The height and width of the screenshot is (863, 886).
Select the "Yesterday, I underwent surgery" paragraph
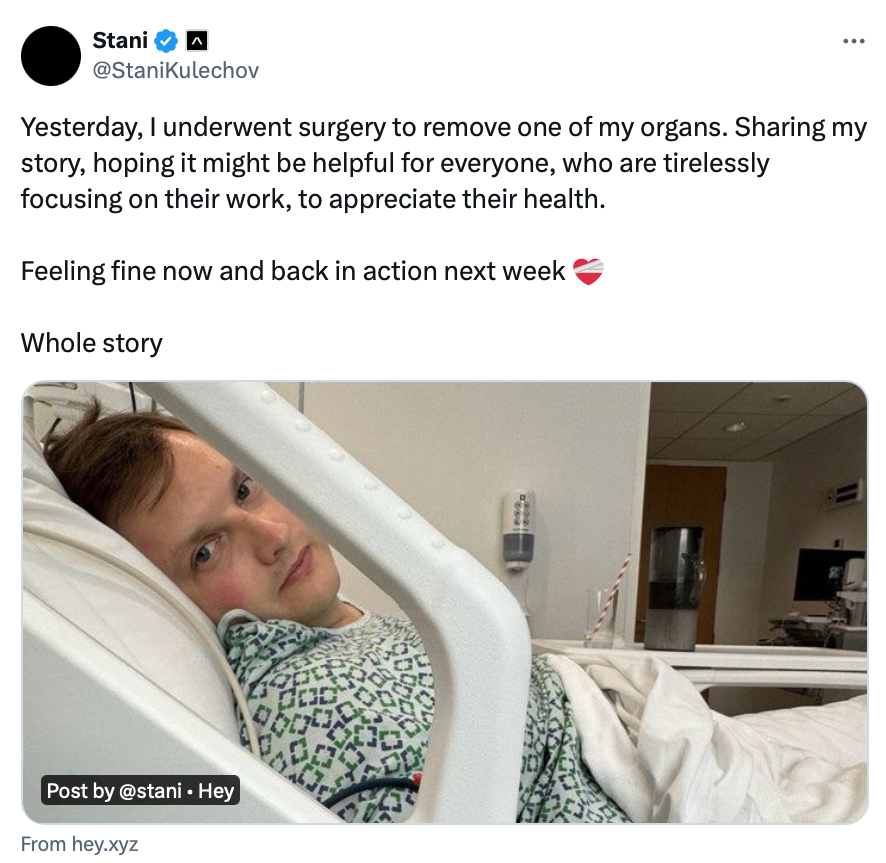coord(444,163)
